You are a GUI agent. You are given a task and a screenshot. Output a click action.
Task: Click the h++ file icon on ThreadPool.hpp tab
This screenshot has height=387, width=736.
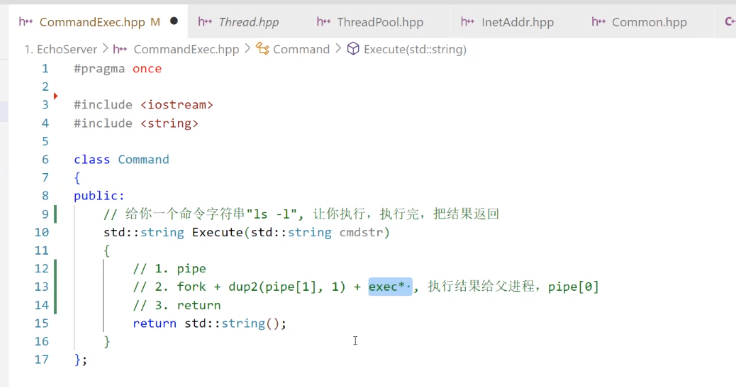pos(323,22)
